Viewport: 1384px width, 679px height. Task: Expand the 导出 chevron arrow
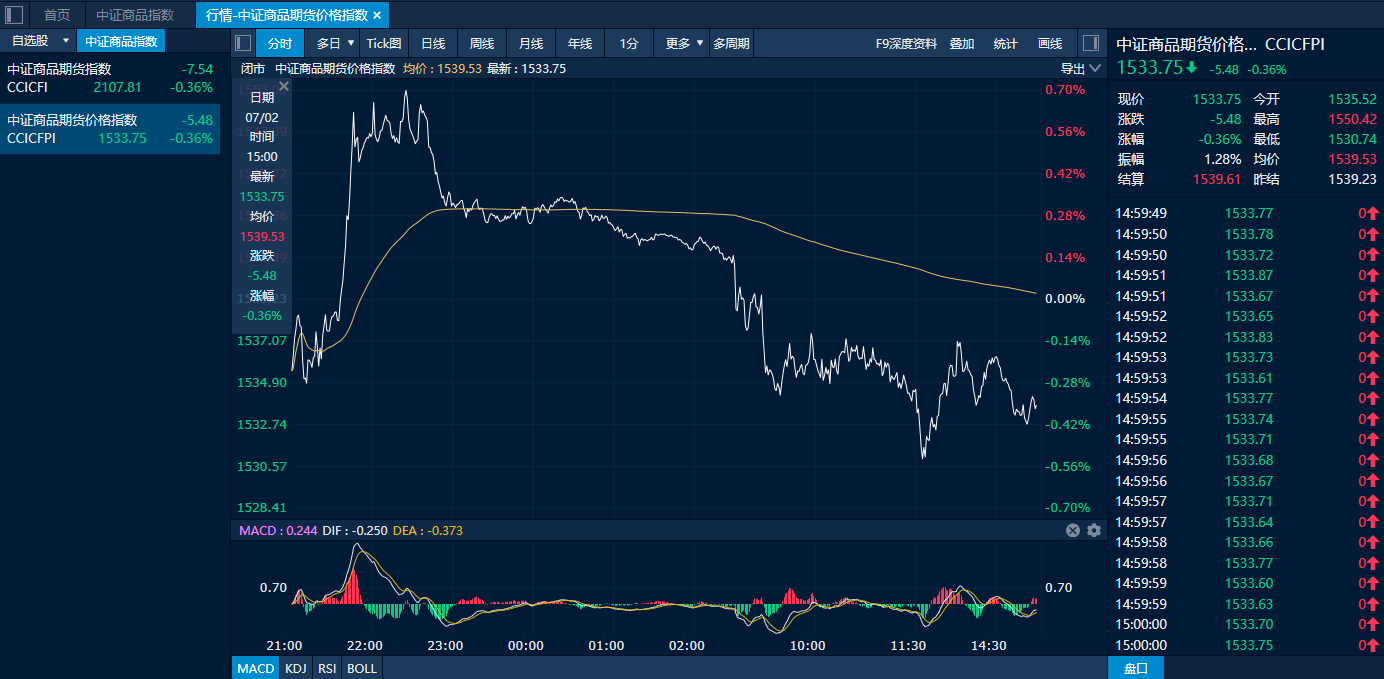(x=1095, y=68)
